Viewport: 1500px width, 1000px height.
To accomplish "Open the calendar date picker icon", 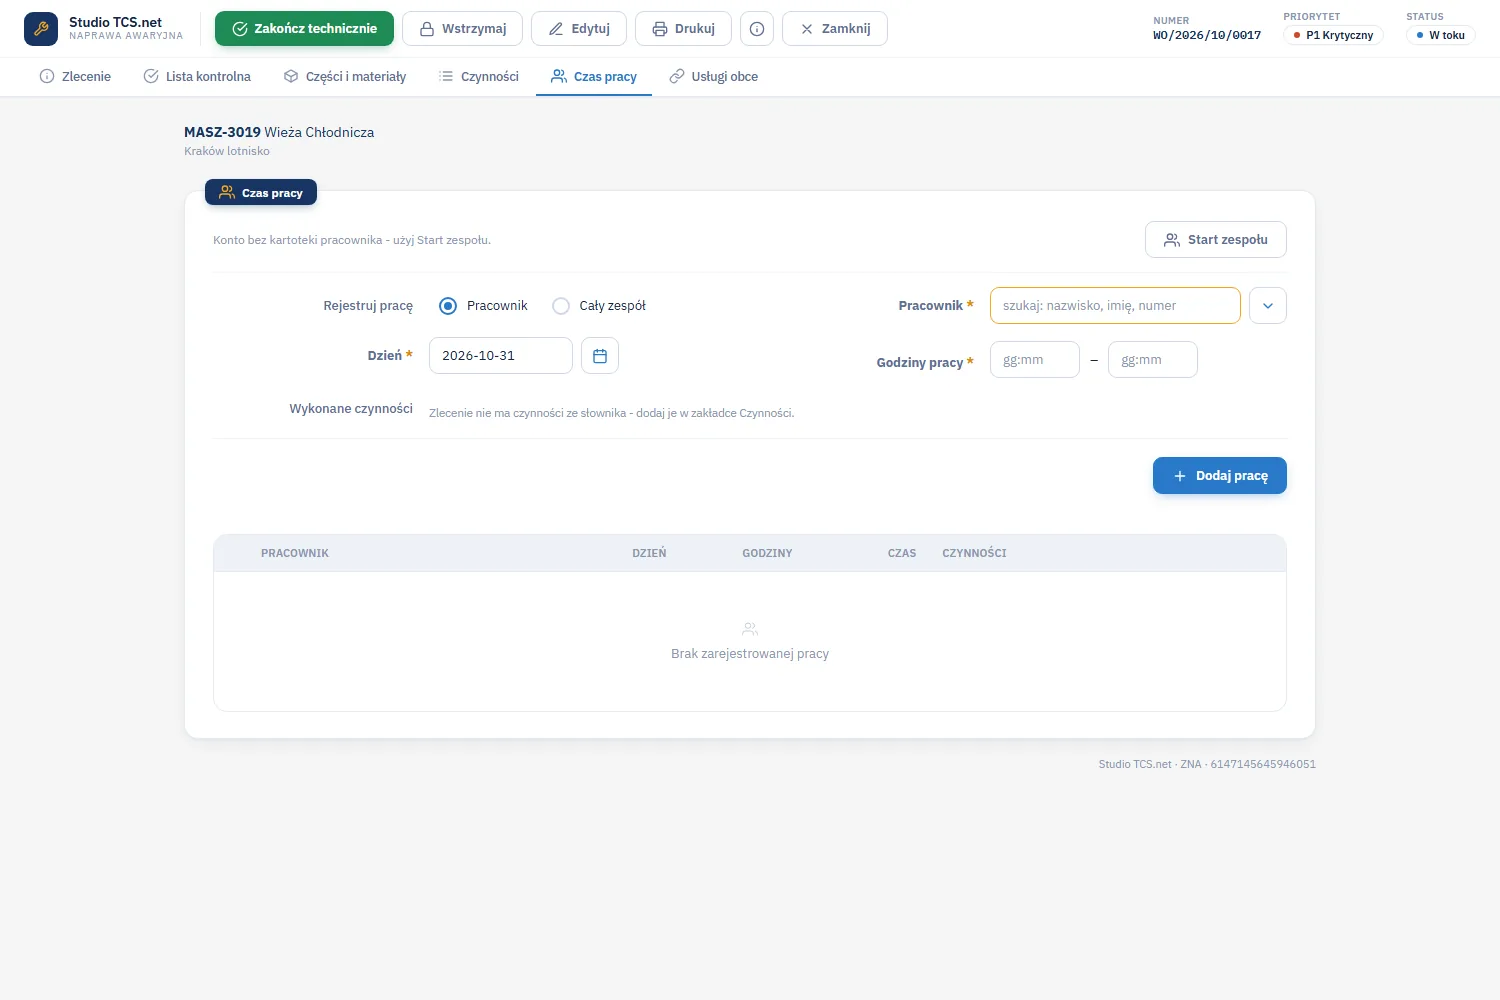I will click(600, 356).
